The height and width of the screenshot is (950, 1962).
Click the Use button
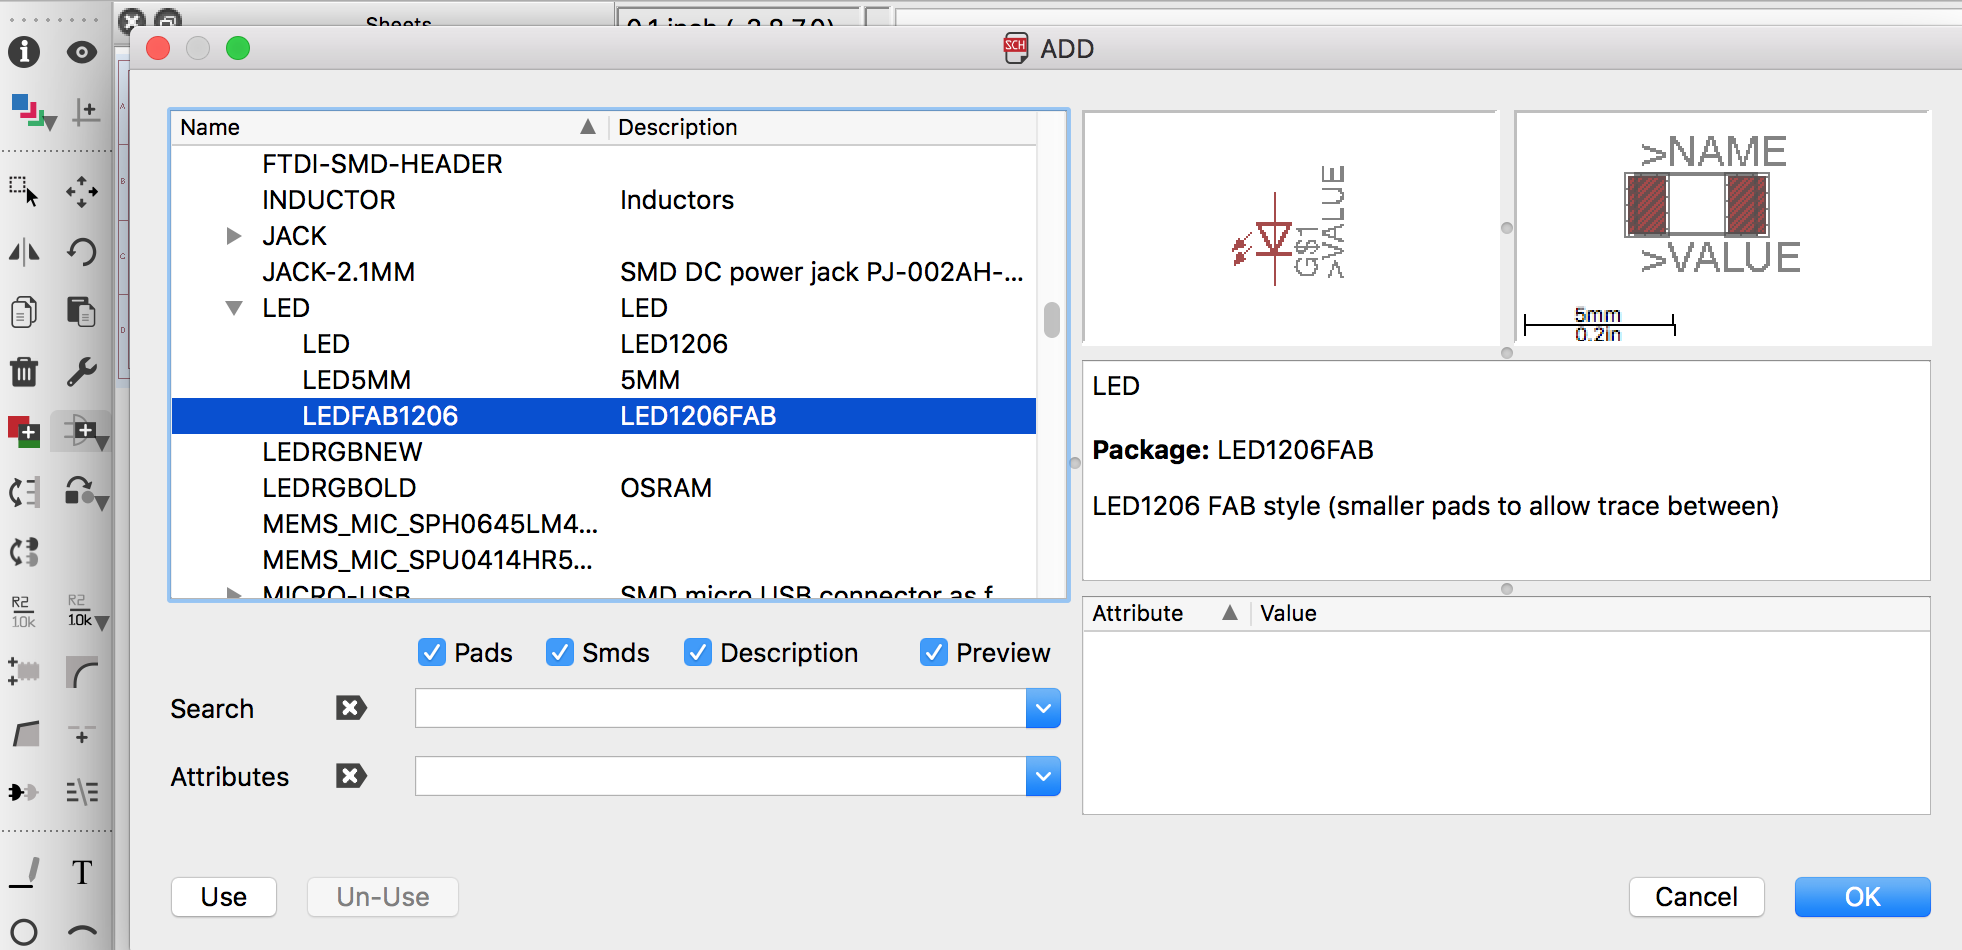coord(223,897)
